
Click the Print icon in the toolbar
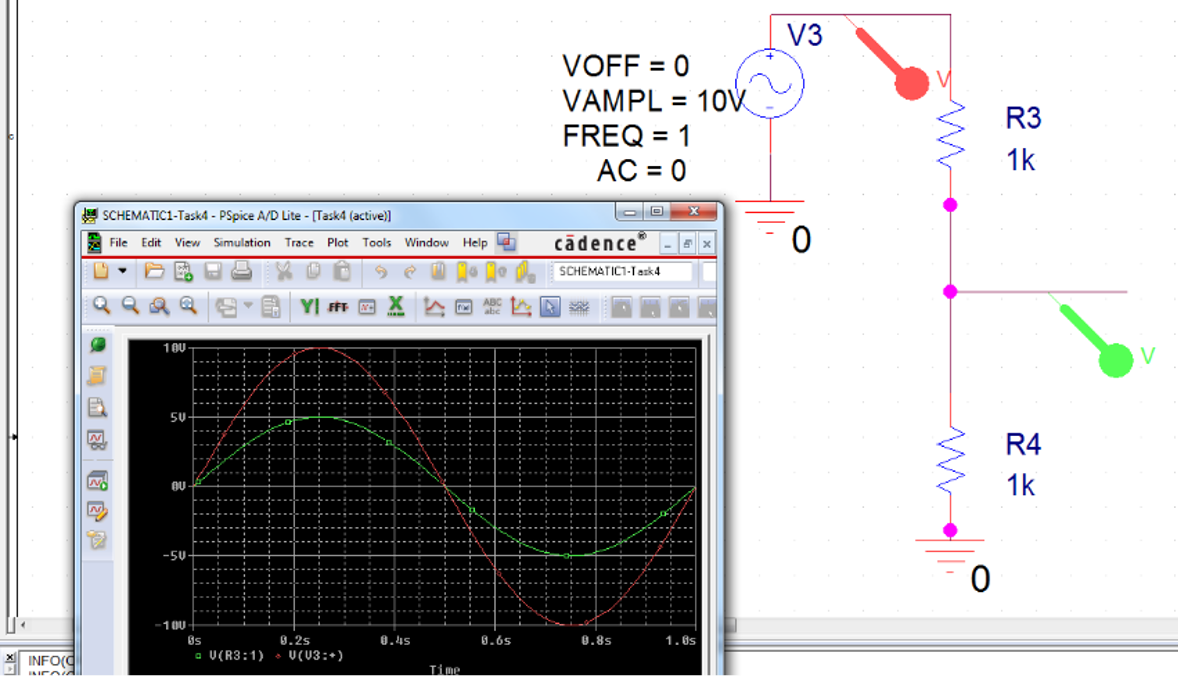coord(241,271)
